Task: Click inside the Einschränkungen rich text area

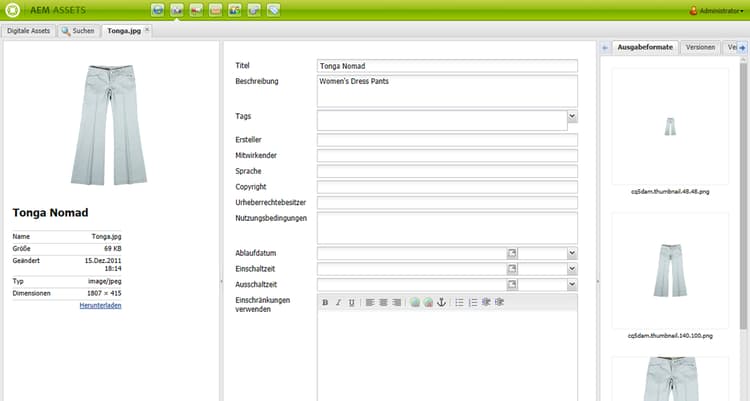Action: point(447,356)
